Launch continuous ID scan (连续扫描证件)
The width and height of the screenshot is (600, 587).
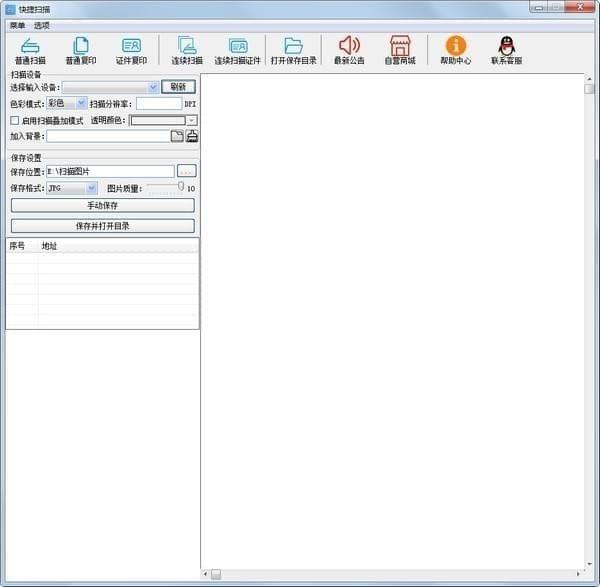(237, 51)
